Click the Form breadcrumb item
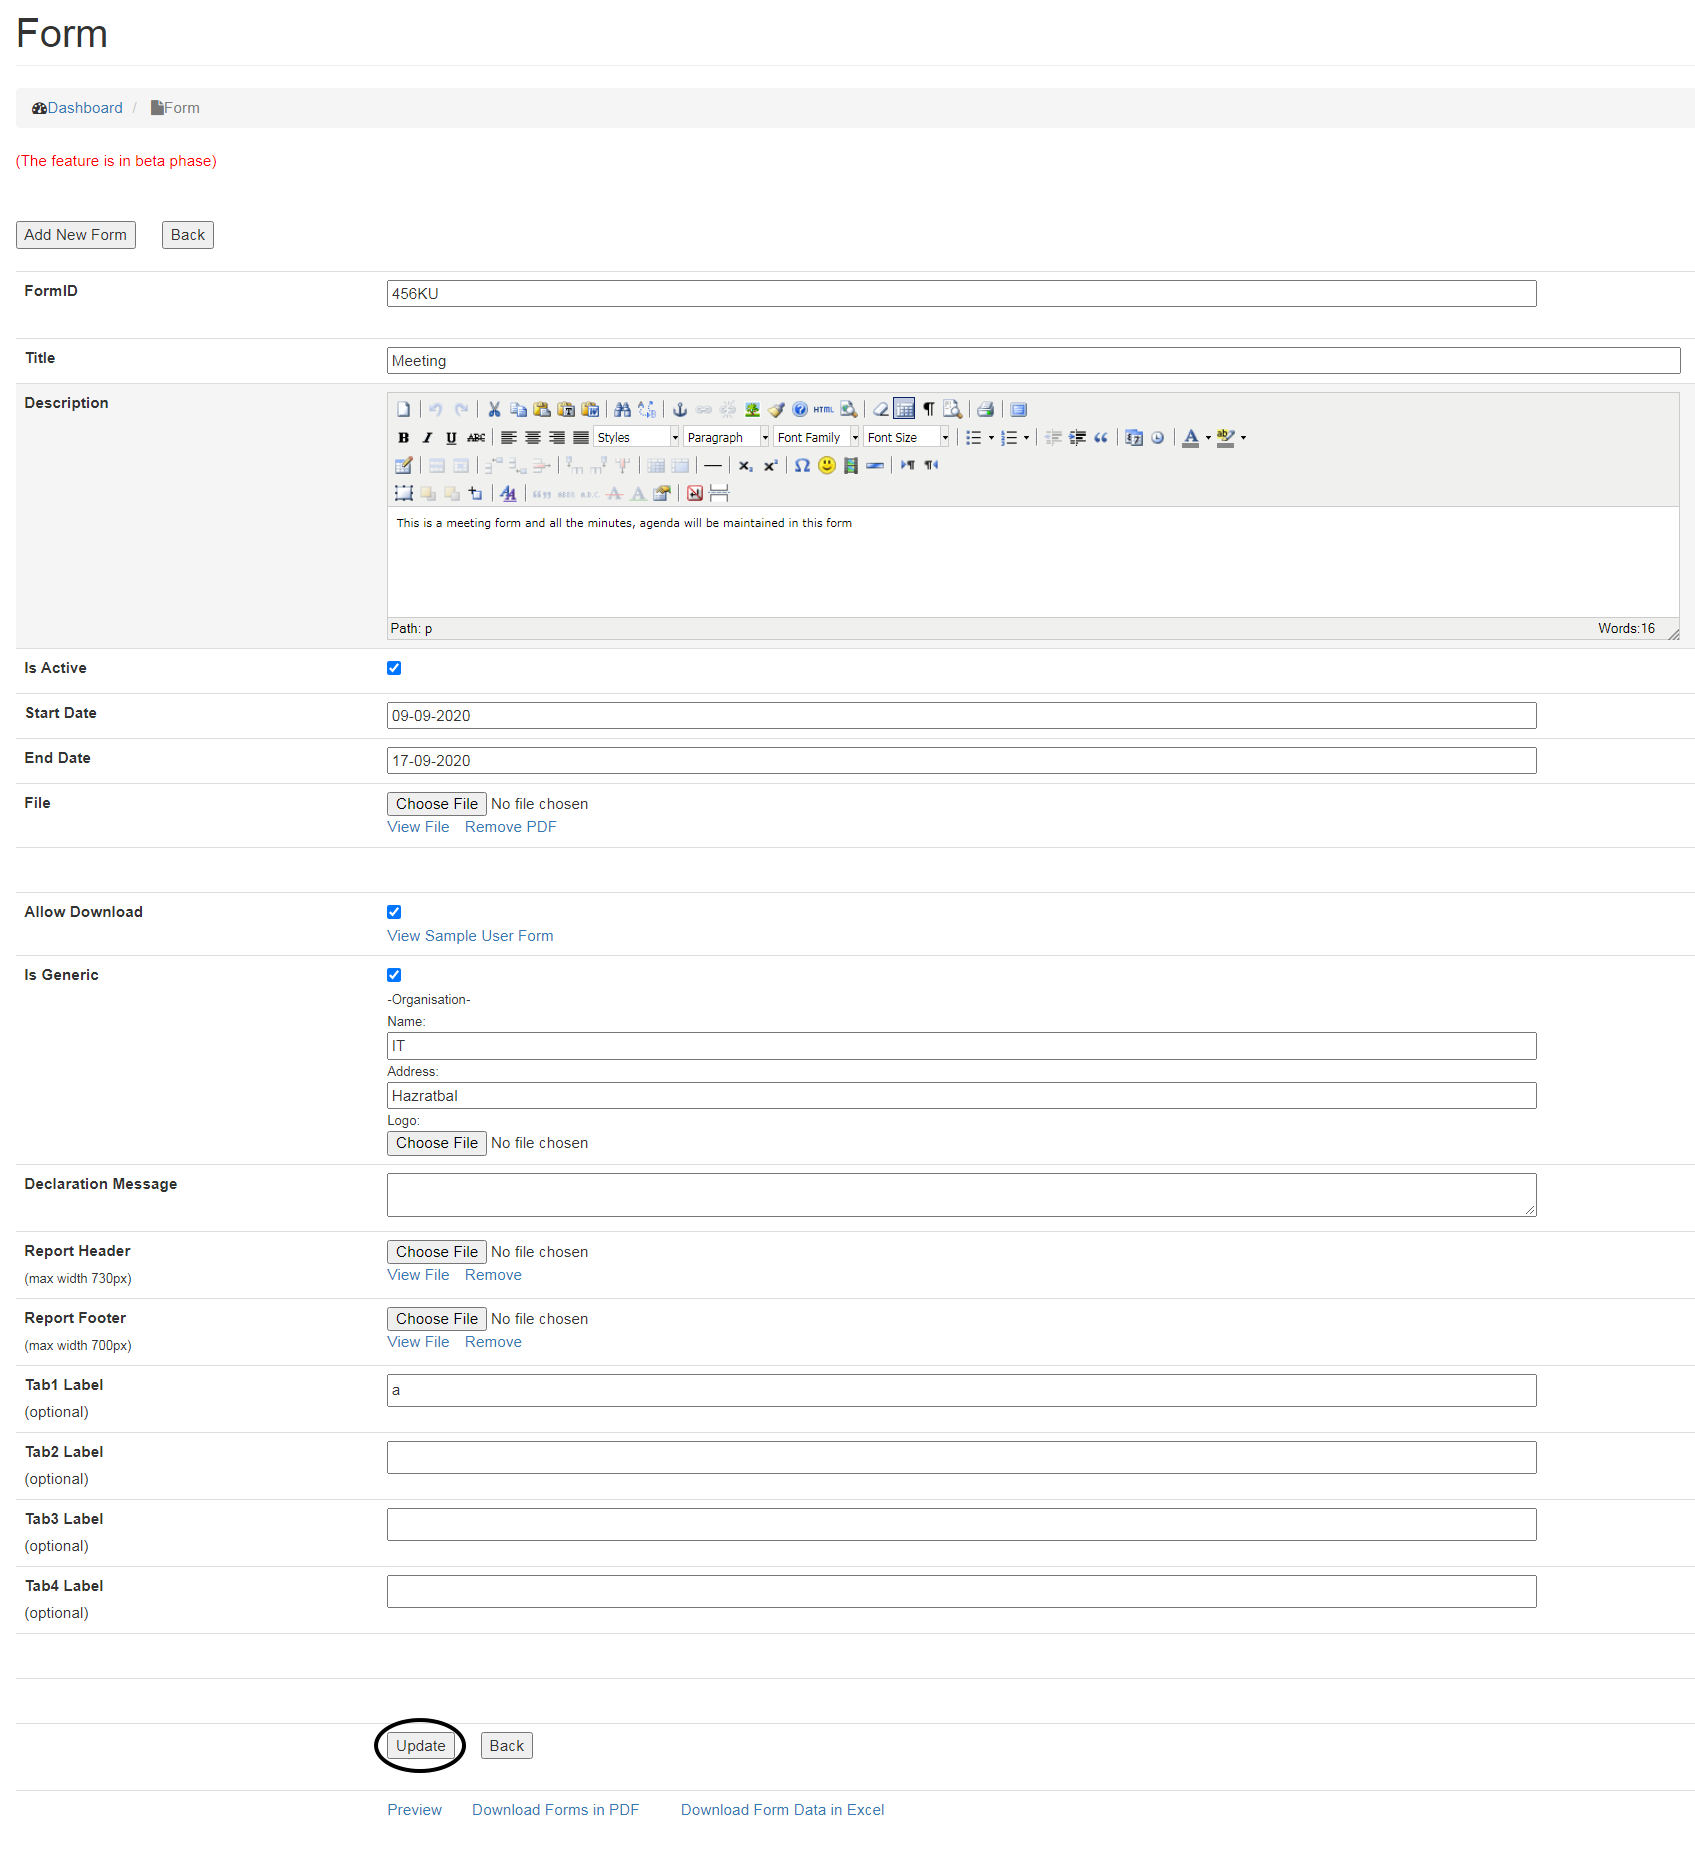1695x1851 pixels. 181,108
